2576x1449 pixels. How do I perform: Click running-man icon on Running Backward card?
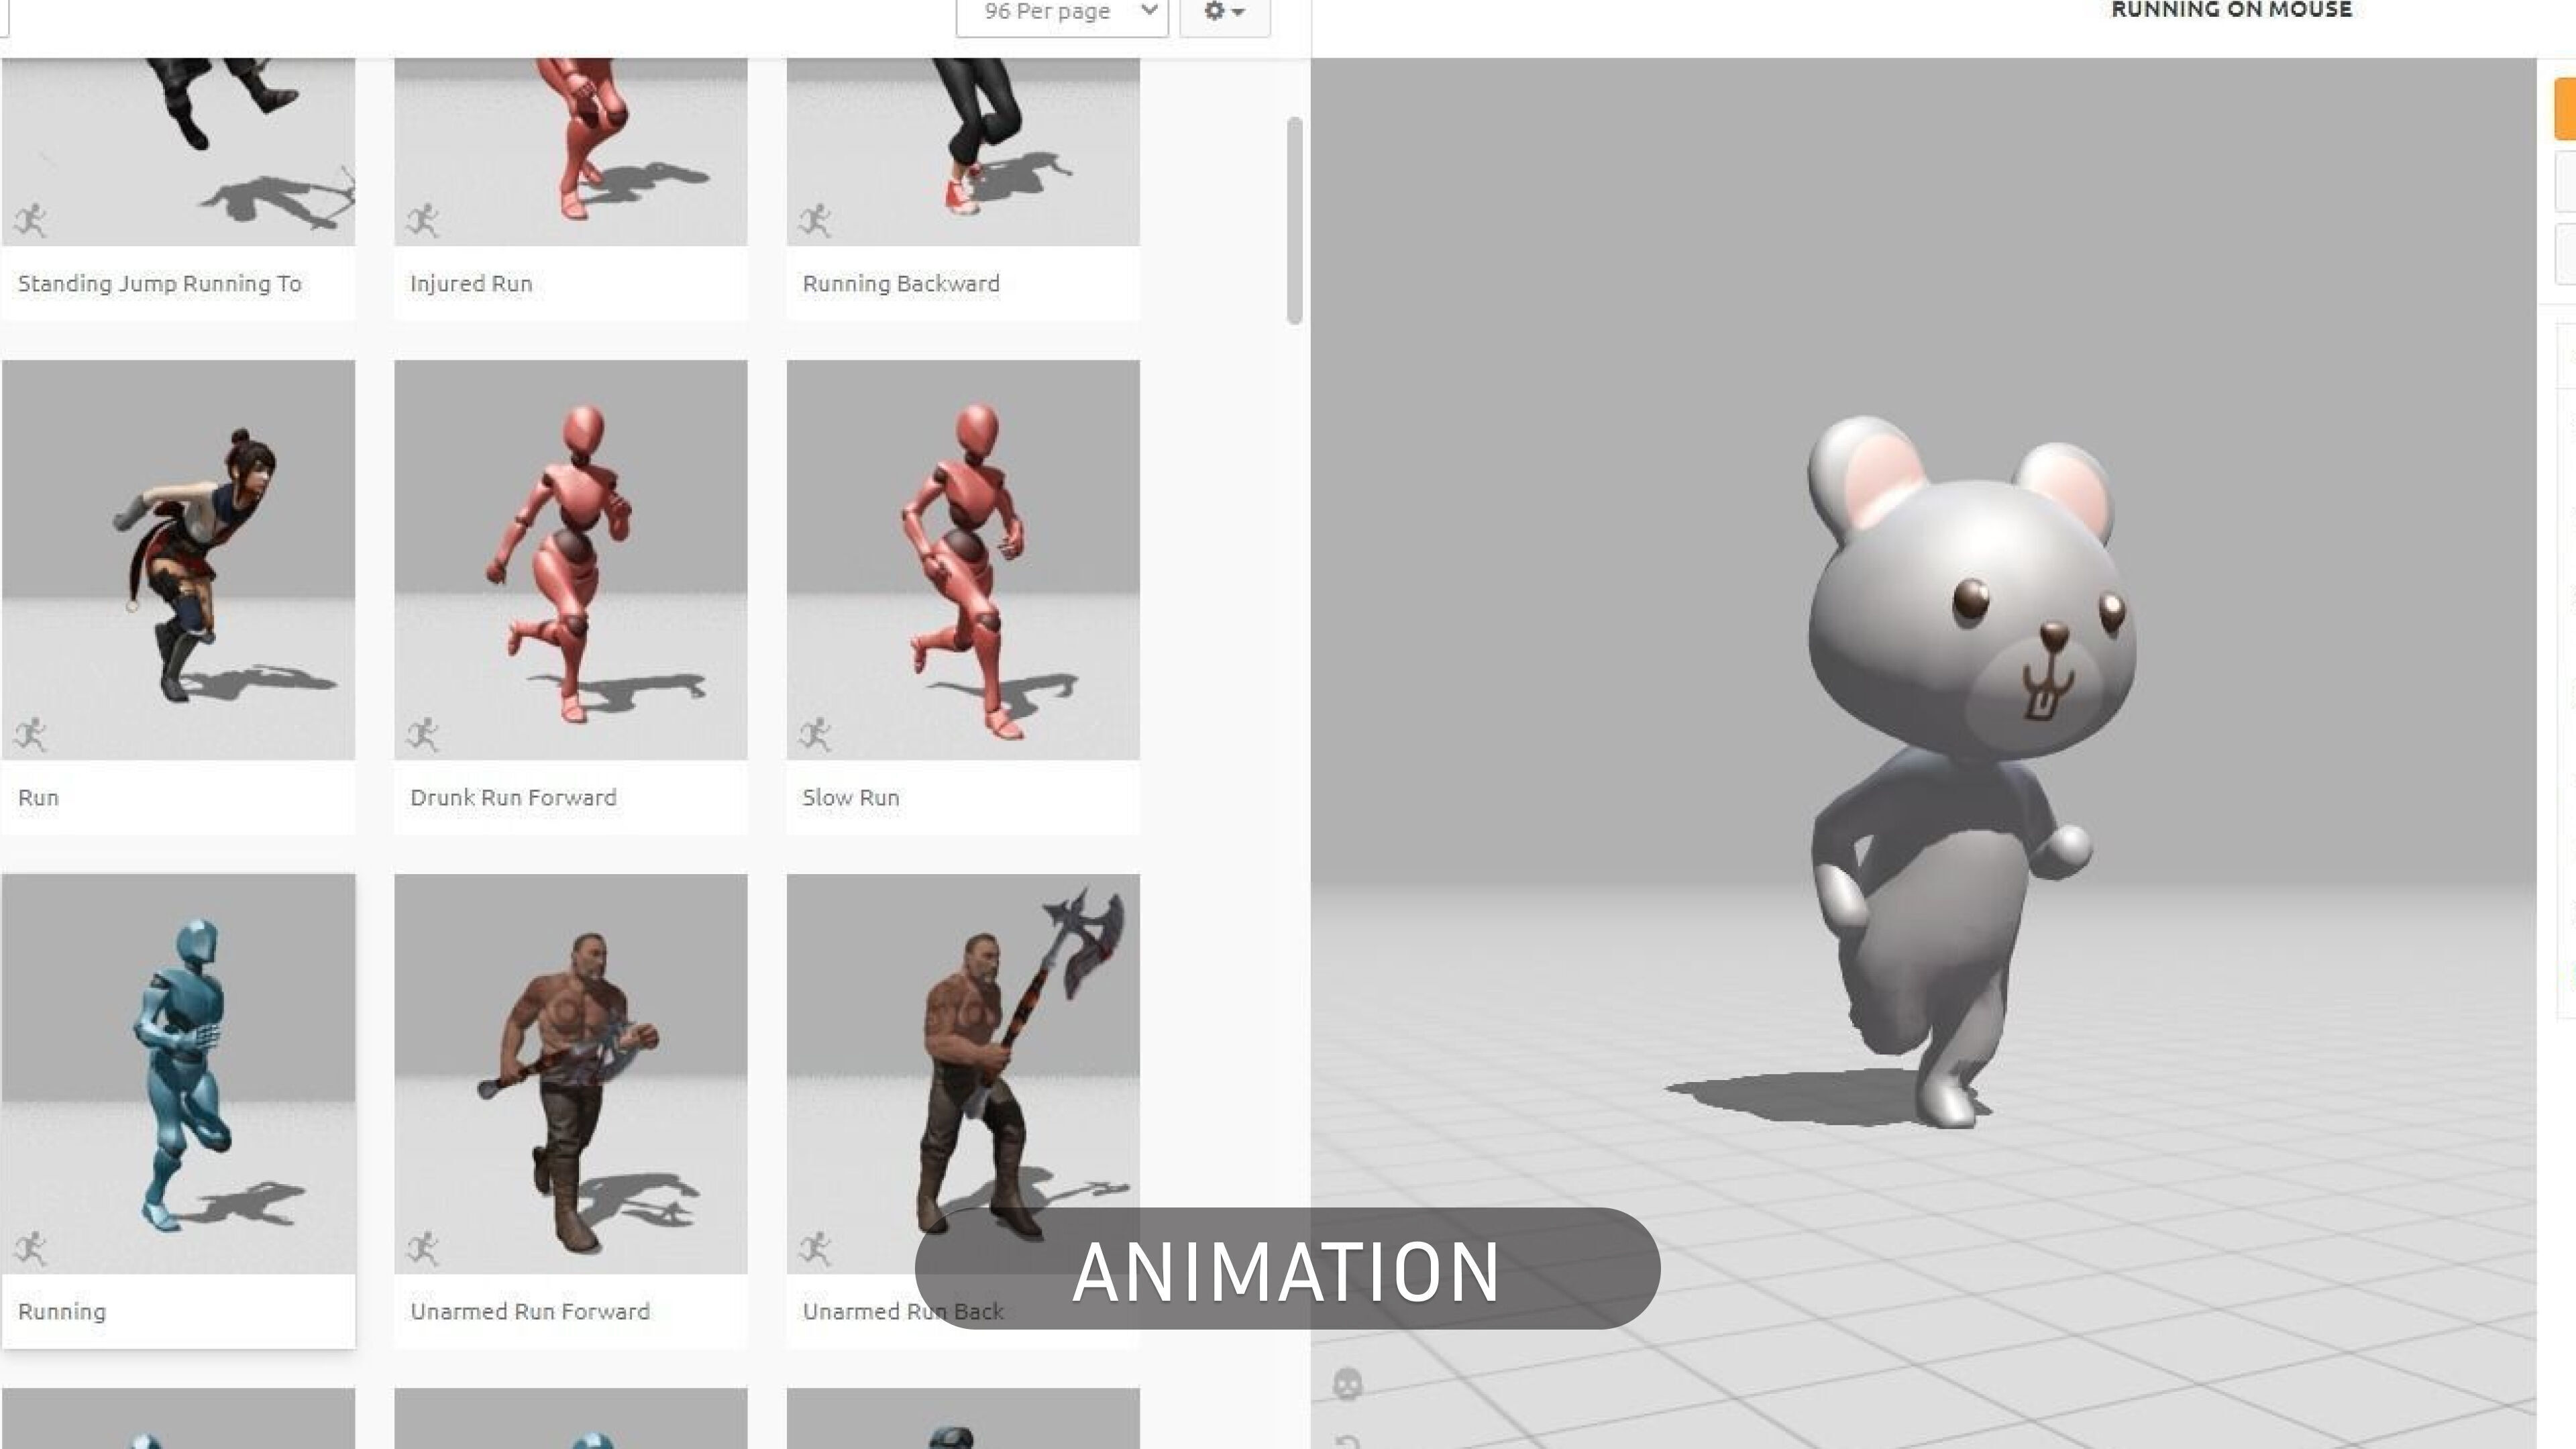click(815, 220)
